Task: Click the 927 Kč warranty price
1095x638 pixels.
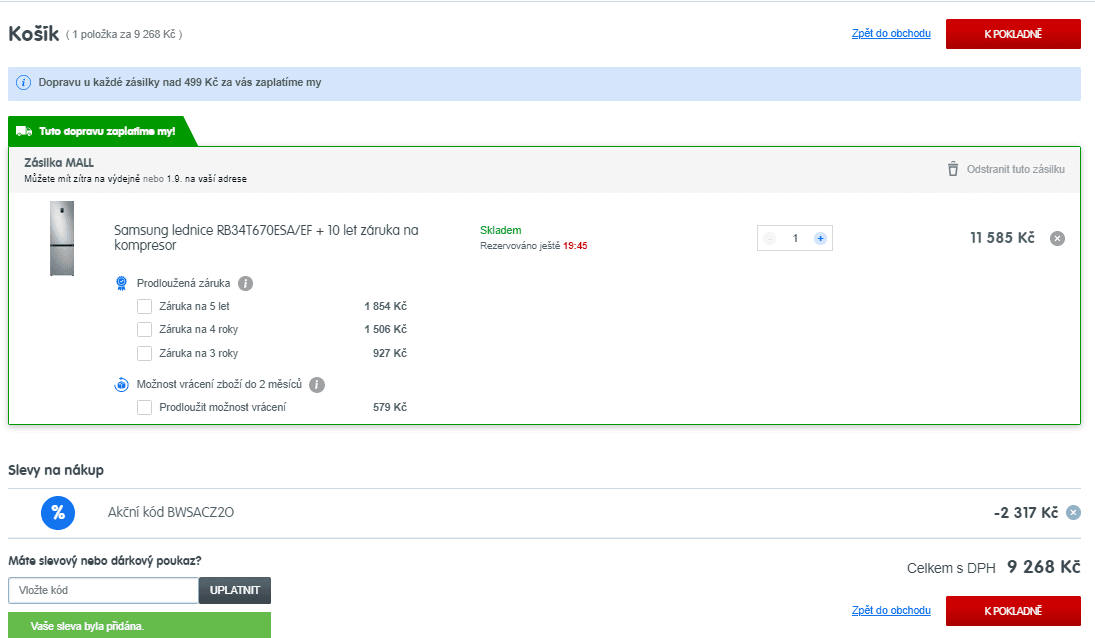Action: click(390, 353)
